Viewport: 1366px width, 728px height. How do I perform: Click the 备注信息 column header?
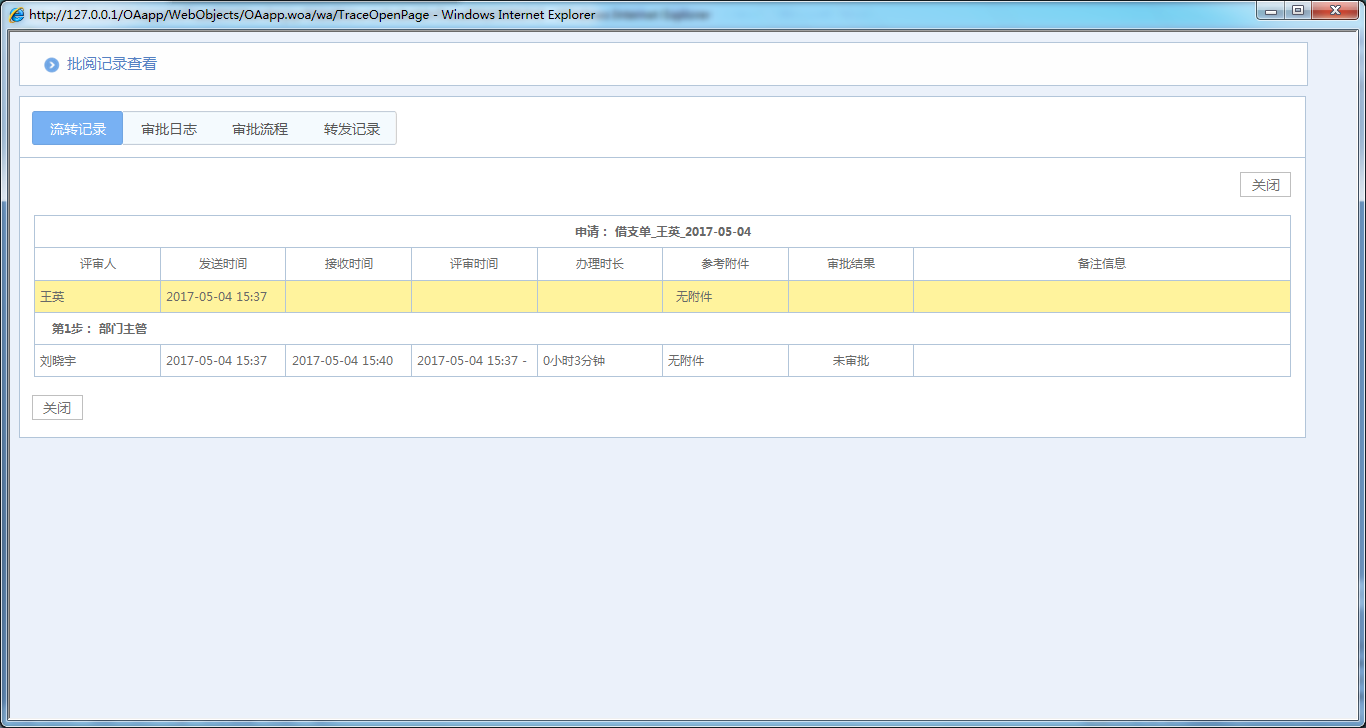[1102, 264]
